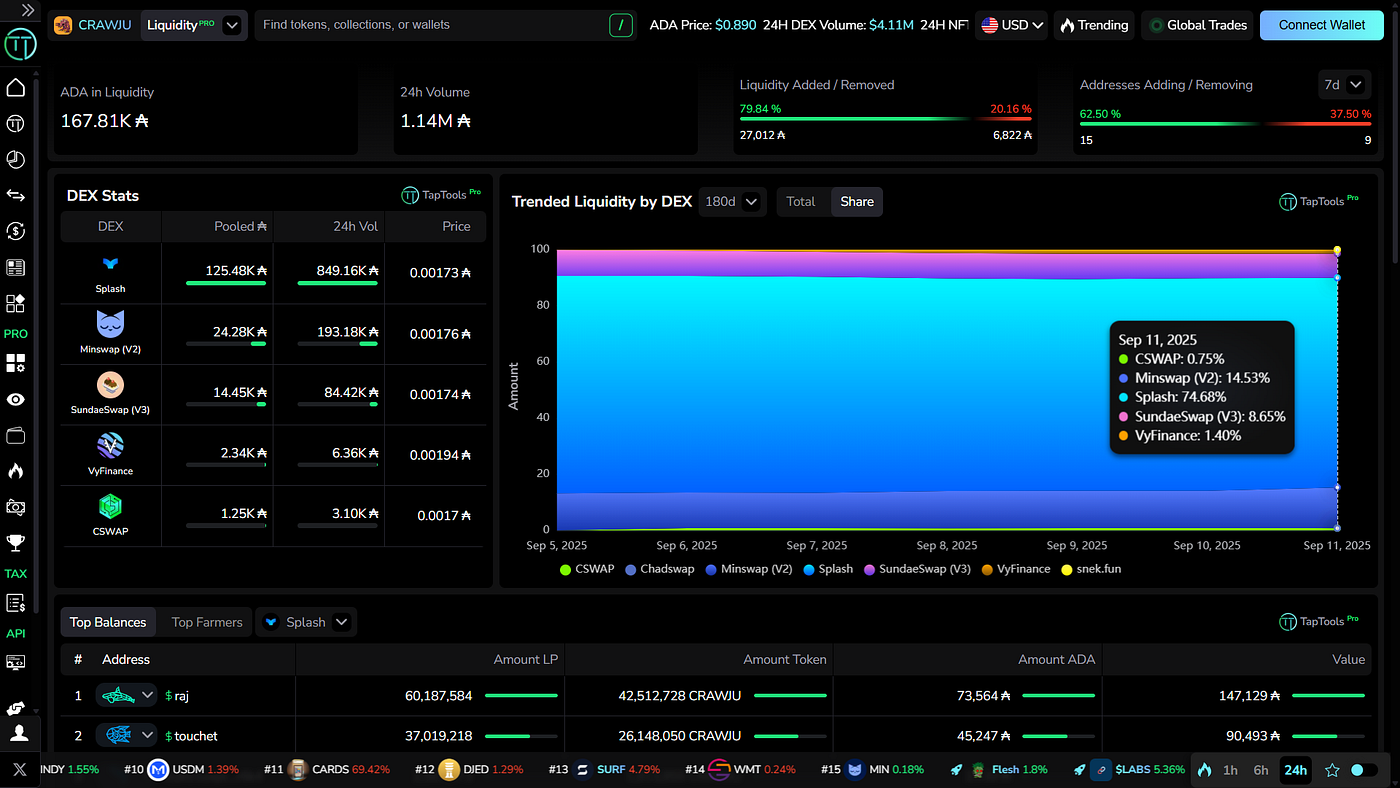Open the Global Trades button
Viewport: 1400px width, 788px height.
coord(1197,25)
